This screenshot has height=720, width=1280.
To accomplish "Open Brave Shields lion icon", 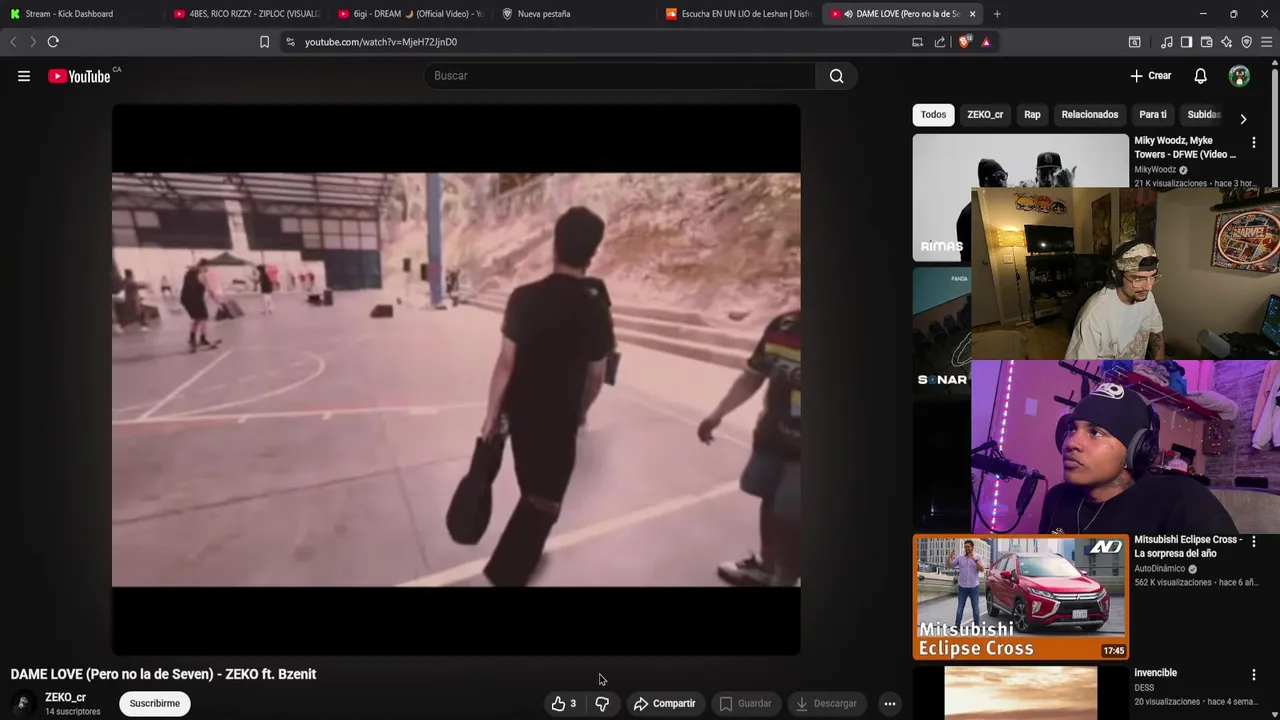I will click(964, 42).
